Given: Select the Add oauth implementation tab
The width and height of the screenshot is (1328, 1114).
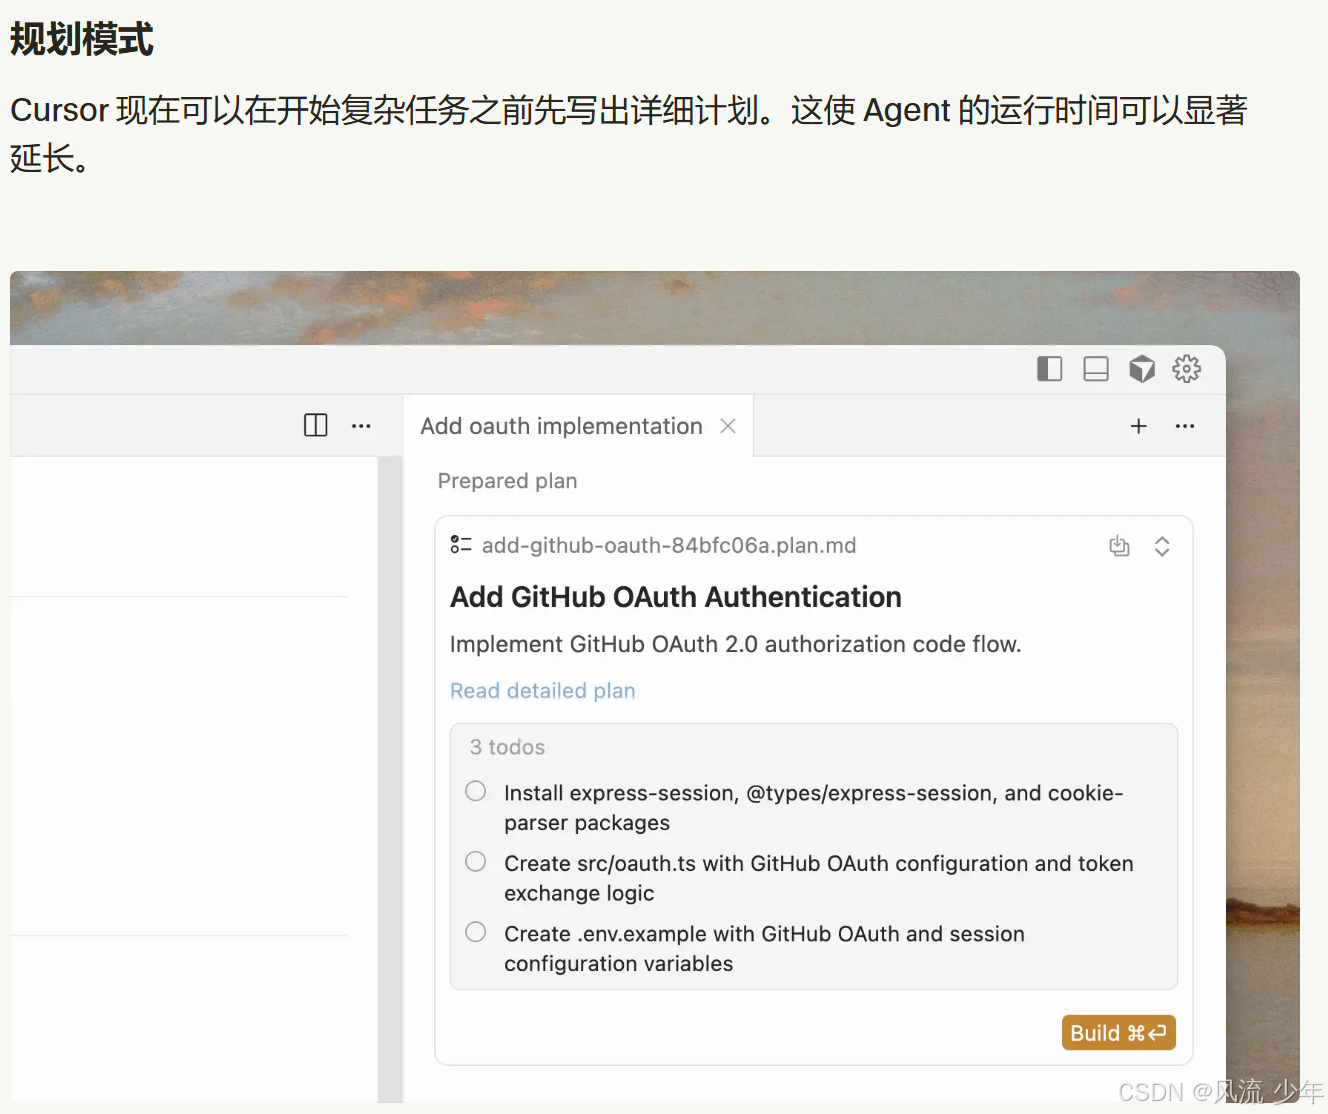Looking at the screenshot, I should pos(578,426).
